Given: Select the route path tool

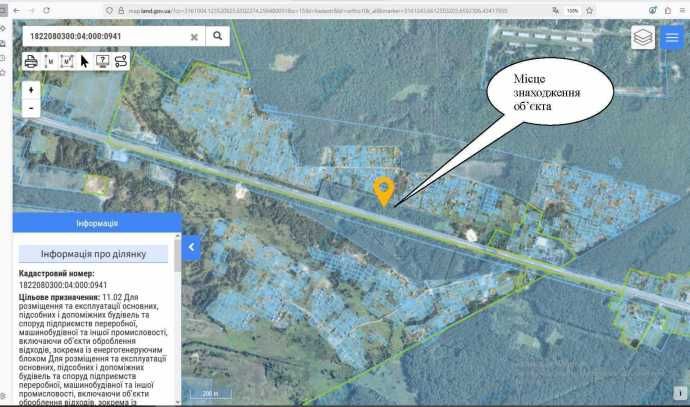Looking at the screenshot, I should click(121, 61).
